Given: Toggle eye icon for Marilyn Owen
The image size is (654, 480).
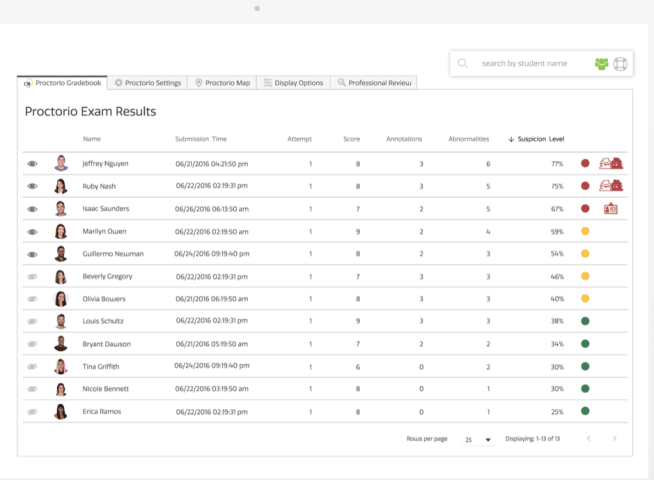Looking at the screenshot, I should (32, 231).
